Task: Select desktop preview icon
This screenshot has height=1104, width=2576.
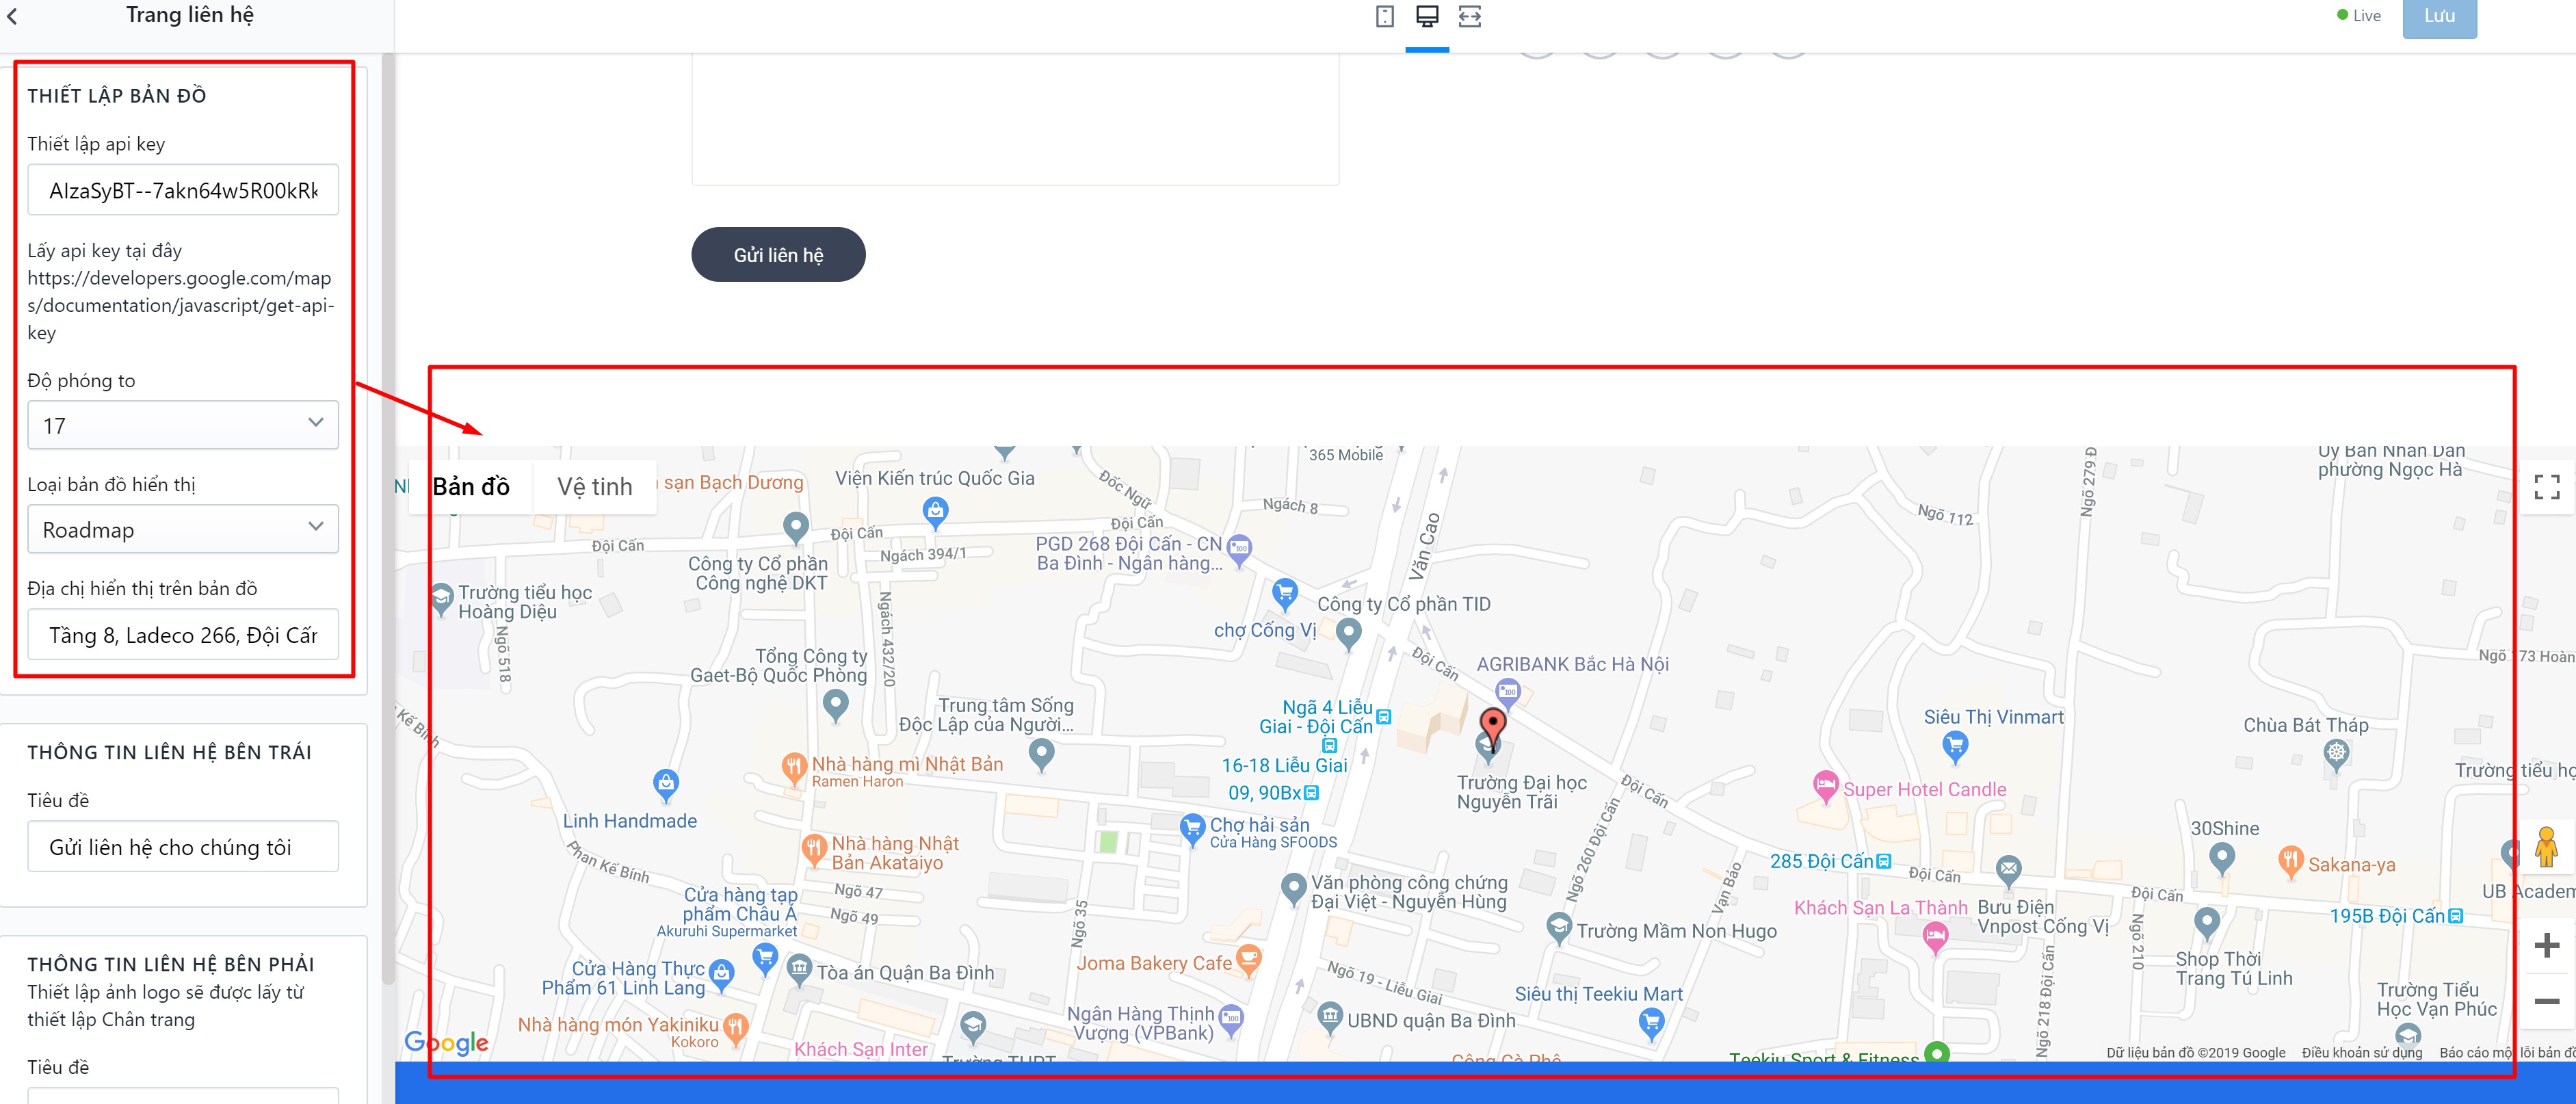Action: pyautogui.click(x=1427, y=16)
